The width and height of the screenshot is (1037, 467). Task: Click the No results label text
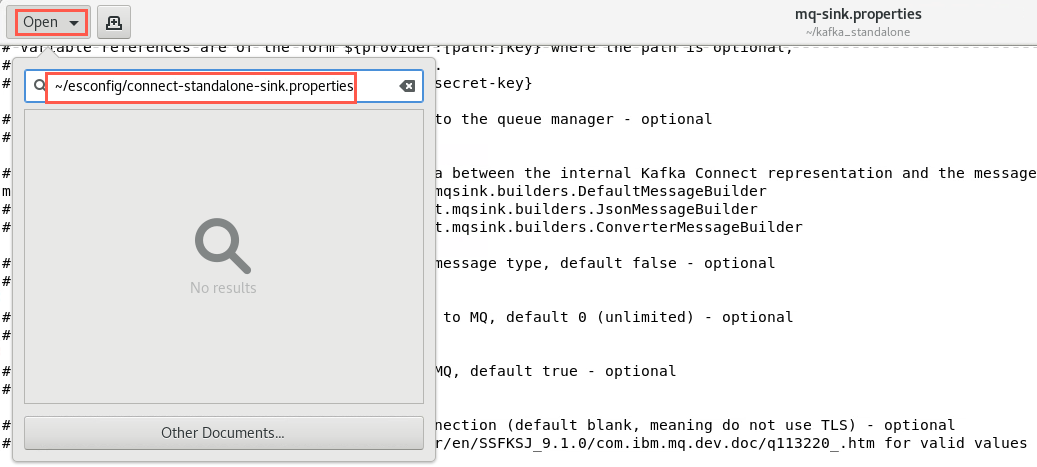pyautogui.click(x=223, y=288)
